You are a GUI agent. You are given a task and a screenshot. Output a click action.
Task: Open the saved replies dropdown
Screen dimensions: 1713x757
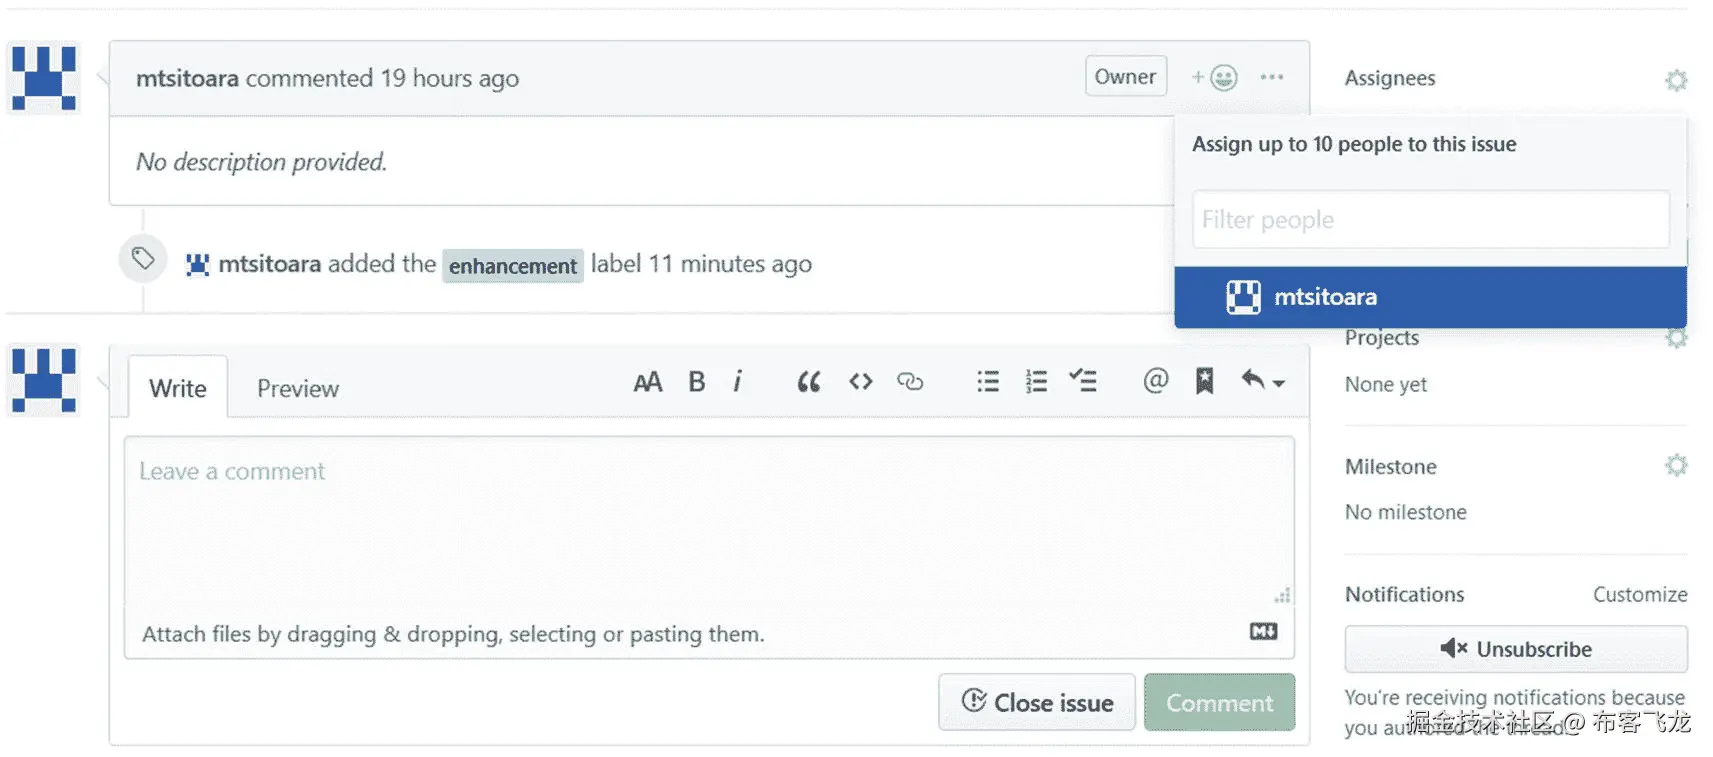coord(1262,381)
